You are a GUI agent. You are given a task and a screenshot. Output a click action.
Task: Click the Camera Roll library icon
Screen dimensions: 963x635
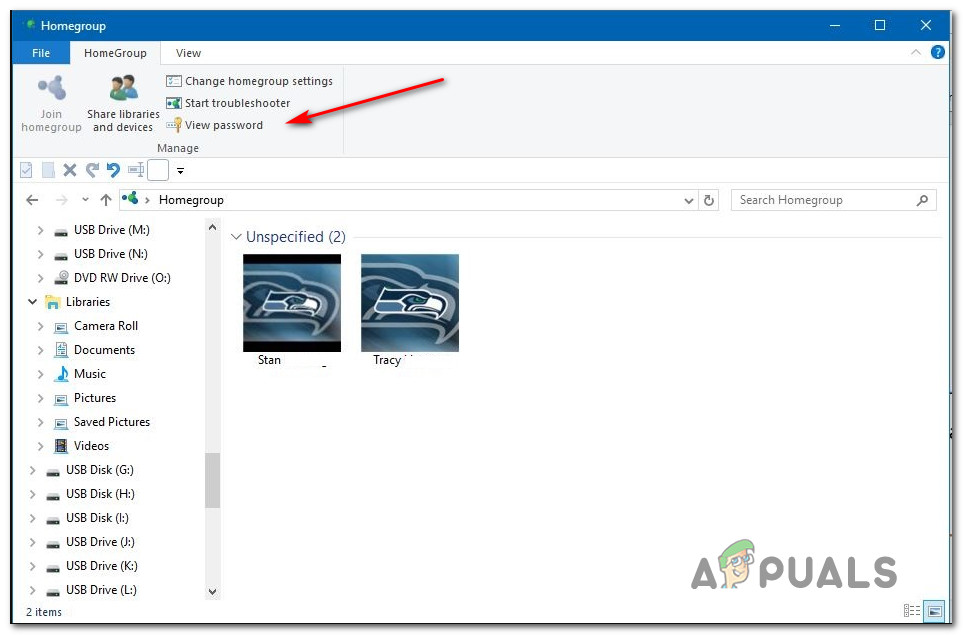pyautogui.click(x=61, y=327)
